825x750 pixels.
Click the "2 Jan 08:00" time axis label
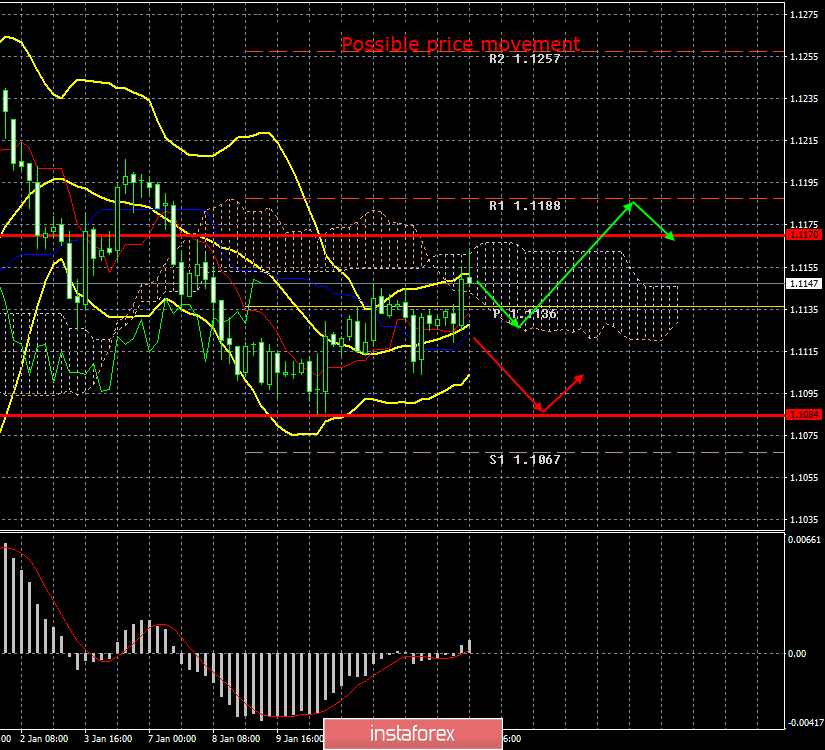pos(44,739)
